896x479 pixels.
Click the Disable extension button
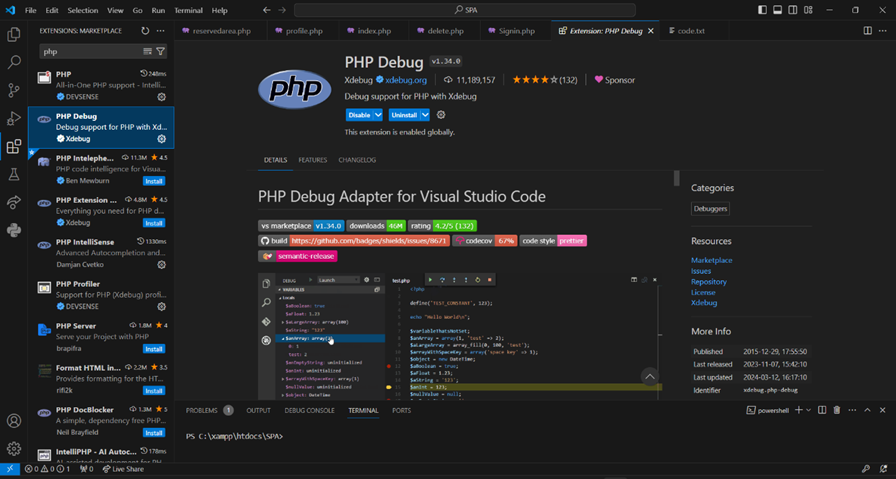click(359, 115)
